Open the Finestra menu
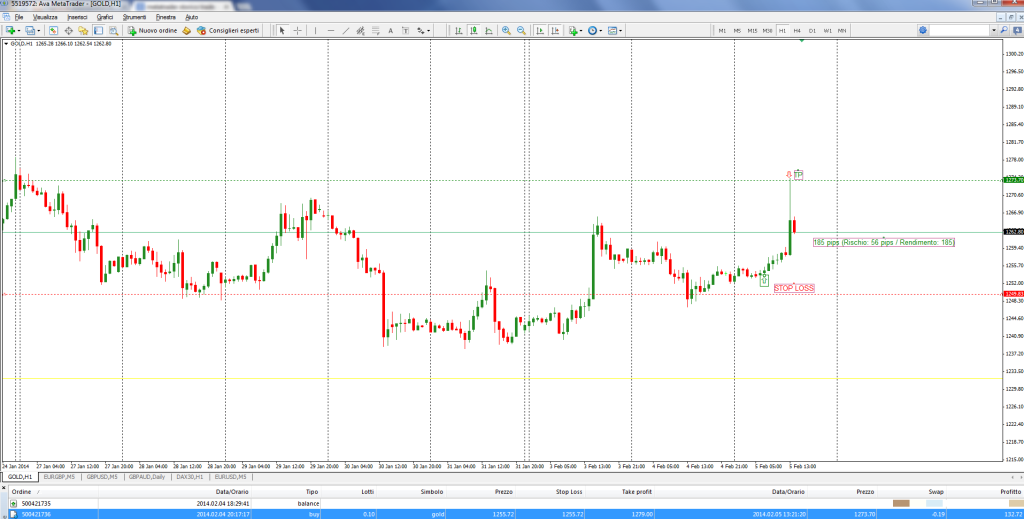Image resolution: width=1024 pixels, height=519 pixels. pyautogui.click(x=167, y=16)
